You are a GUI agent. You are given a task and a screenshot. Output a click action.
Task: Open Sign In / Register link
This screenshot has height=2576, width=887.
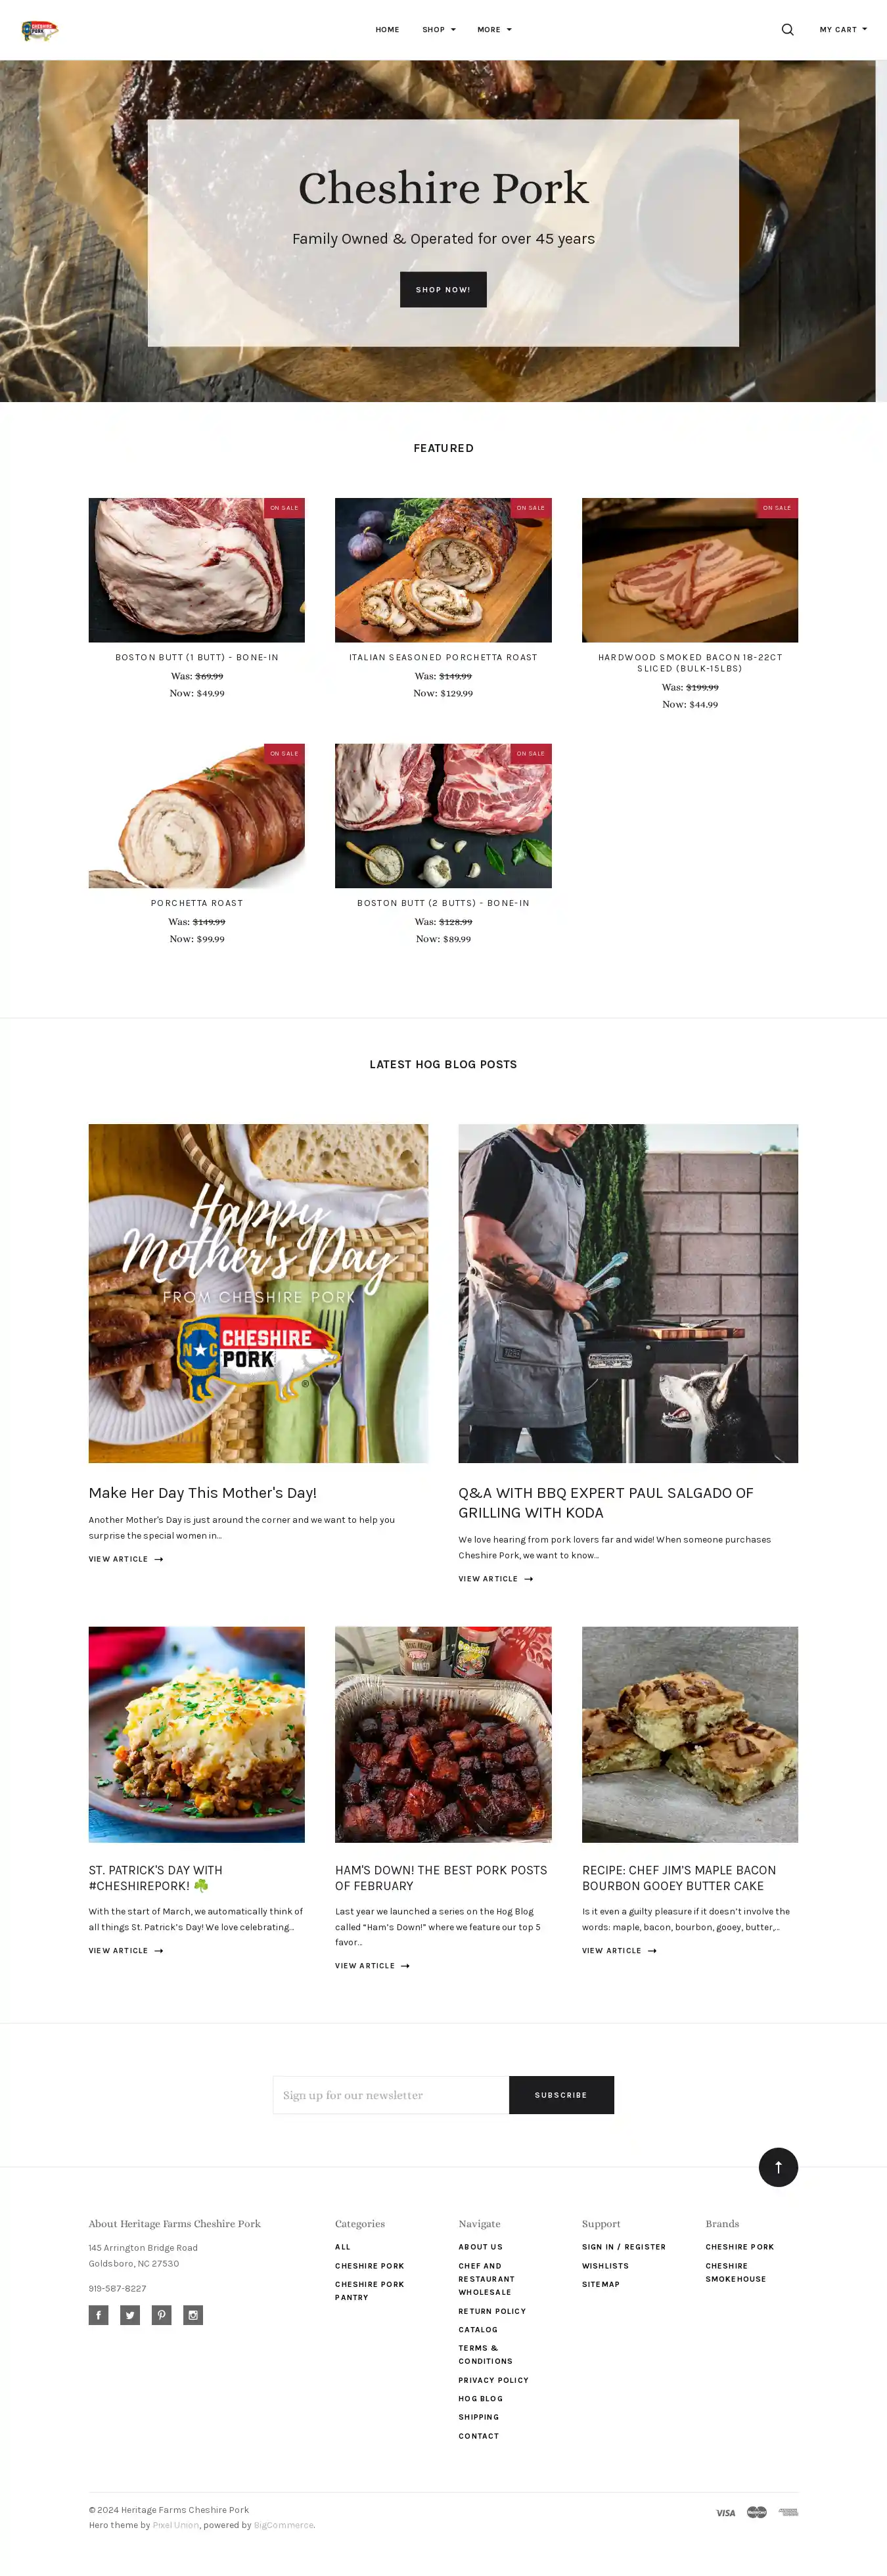(x=624, y=2247)
